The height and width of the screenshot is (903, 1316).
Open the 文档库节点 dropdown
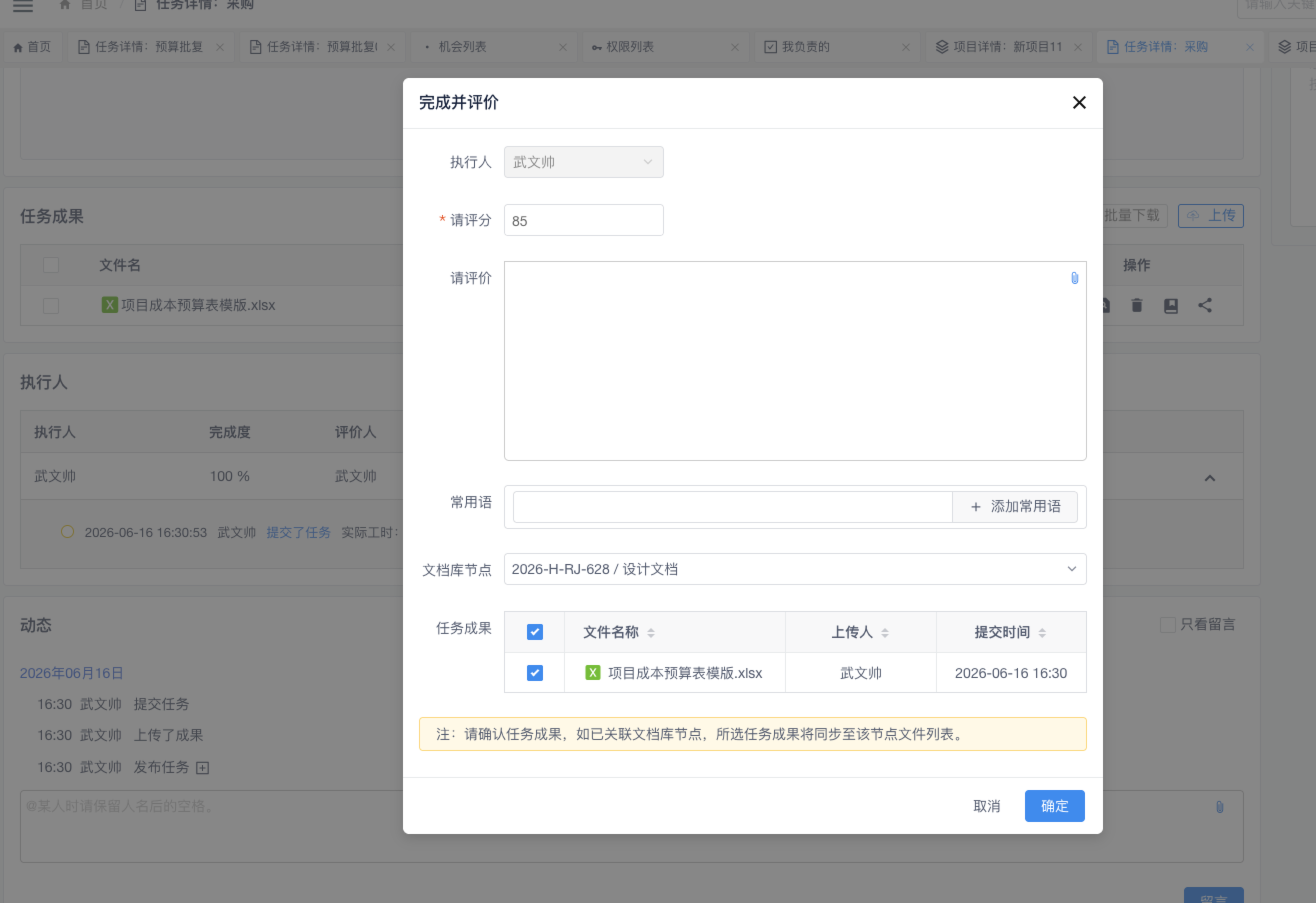pyautogui.click(x=795, y=569)
